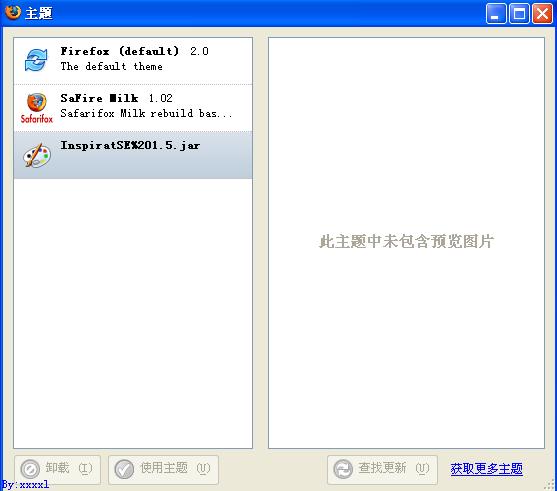Click the 'The default theme' description text
The image size is (557, 491).
(x=112, y=66)
